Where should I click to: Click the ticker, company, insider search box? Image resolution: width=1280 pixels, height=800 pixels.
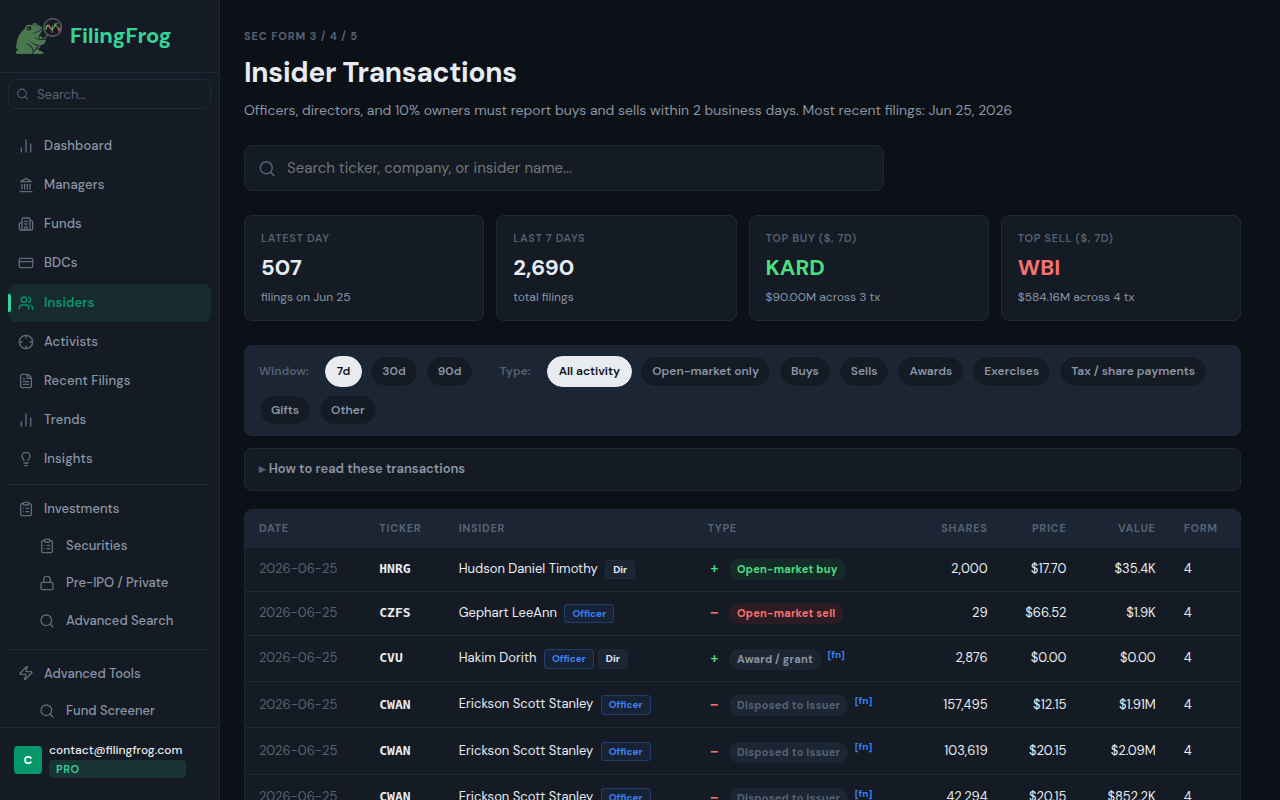point(564,168)
